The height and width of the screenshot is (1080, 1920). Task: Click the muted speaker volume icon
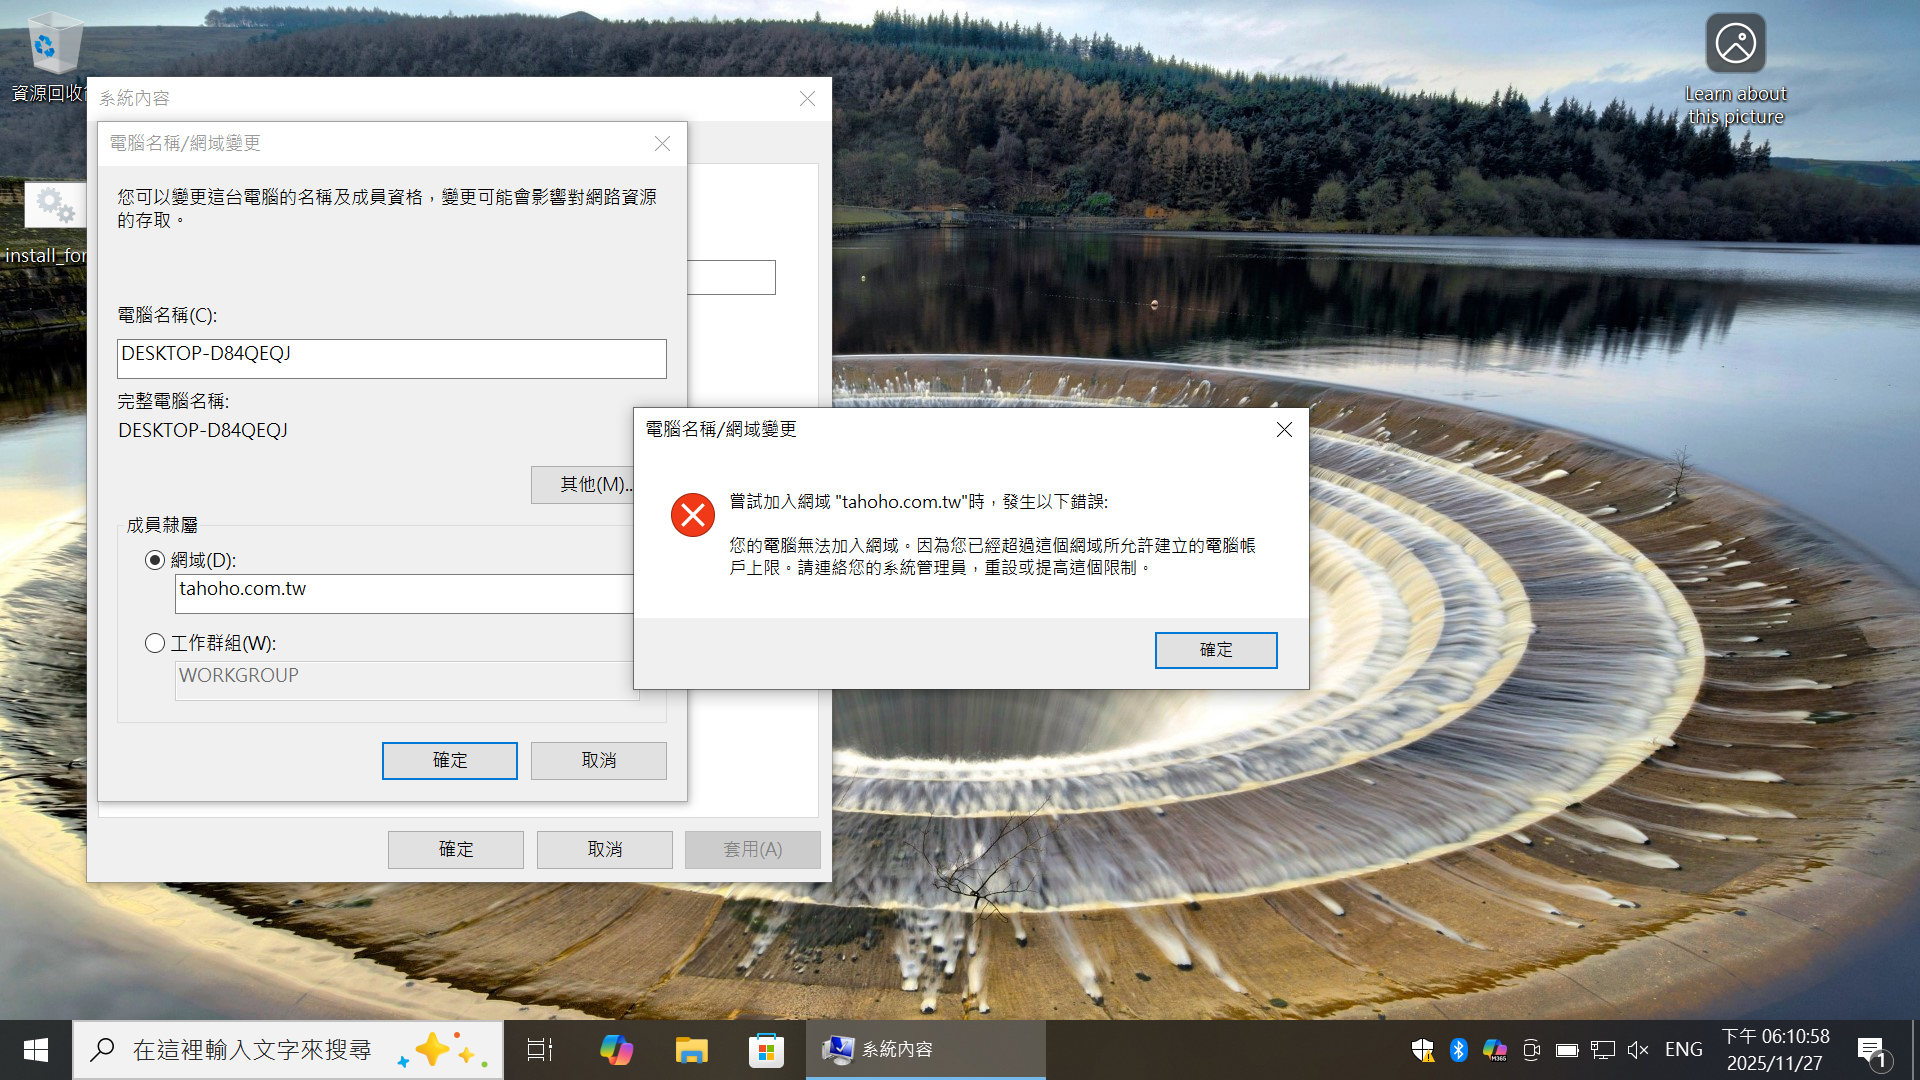(1637, 1050)
